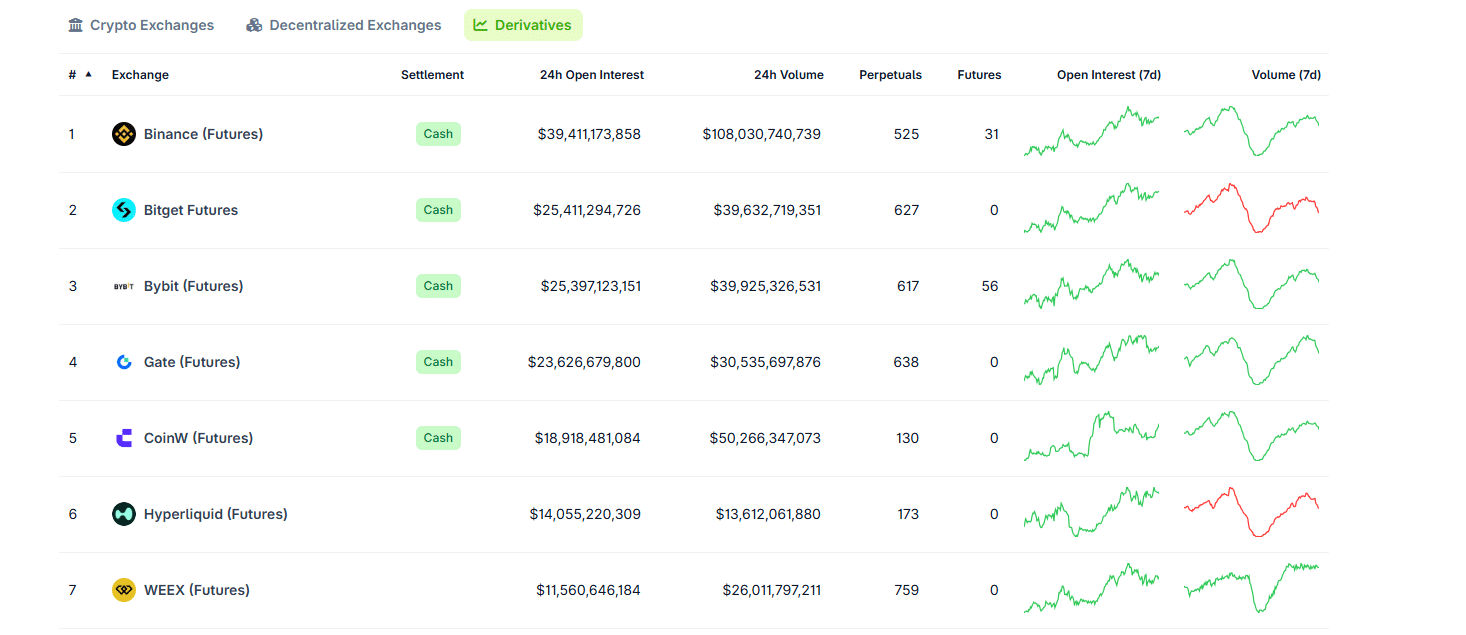Click CoinW open interest 7d sparkline
The width and height of the screenshot is (1466, 635).
[1091, 436]
